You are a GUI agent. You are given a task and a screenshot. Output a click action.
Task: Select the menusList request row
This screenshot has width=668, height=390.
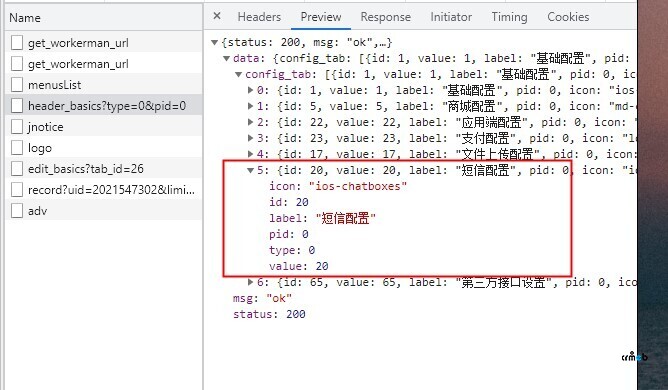click(104, 84)
